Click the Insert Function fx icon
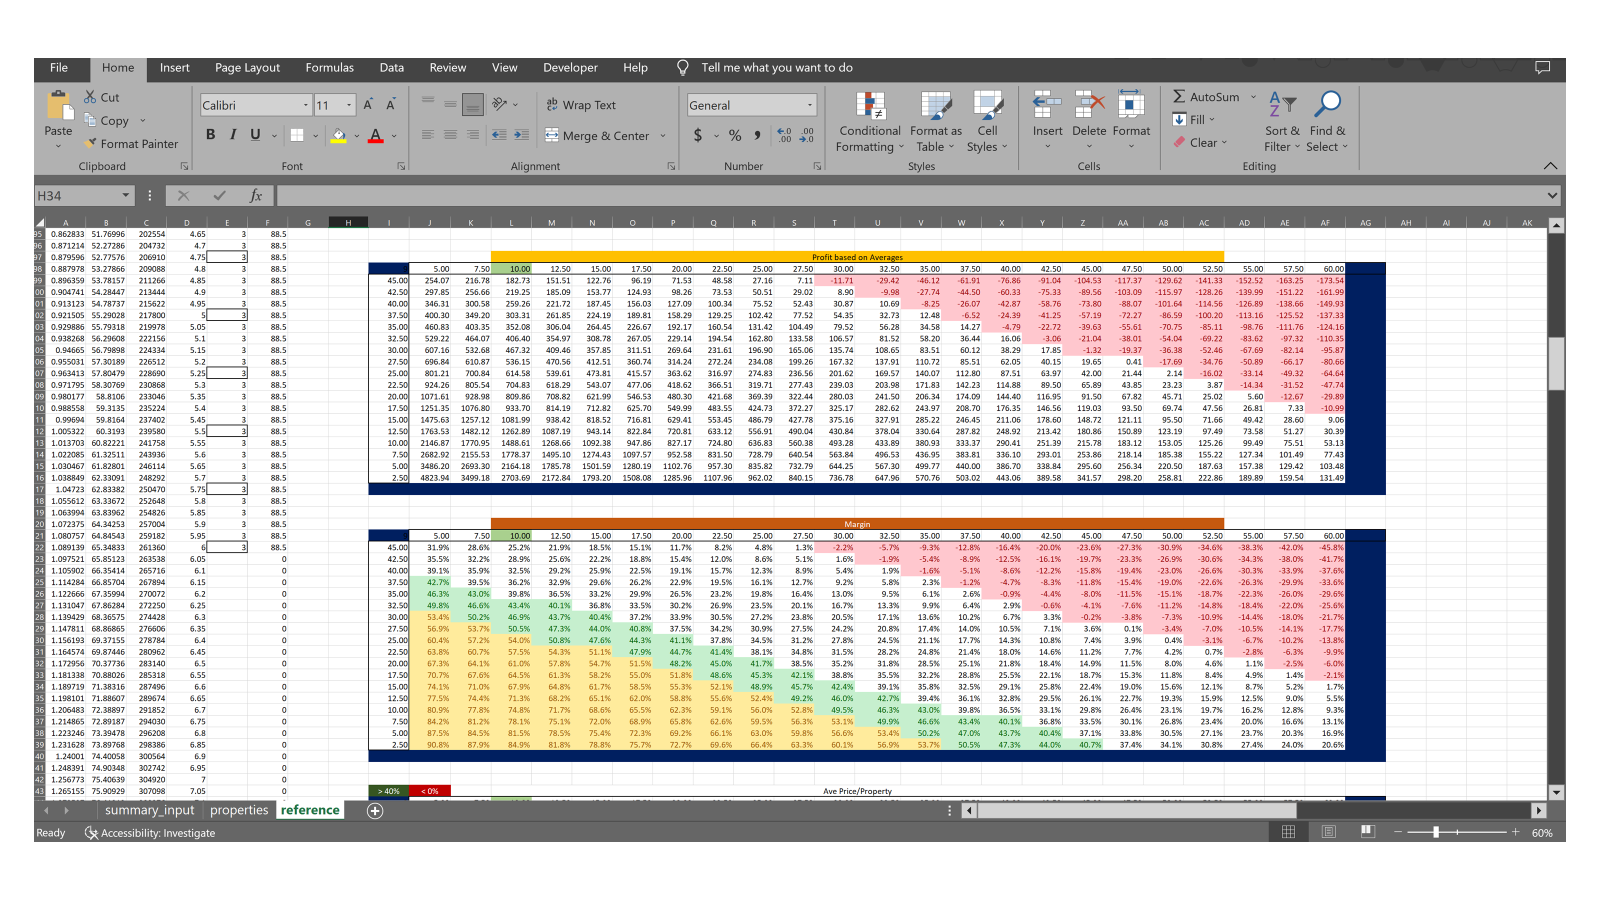Image resolution: width=1600 pixels, height=900 pixels. click(x=256, y=196)
